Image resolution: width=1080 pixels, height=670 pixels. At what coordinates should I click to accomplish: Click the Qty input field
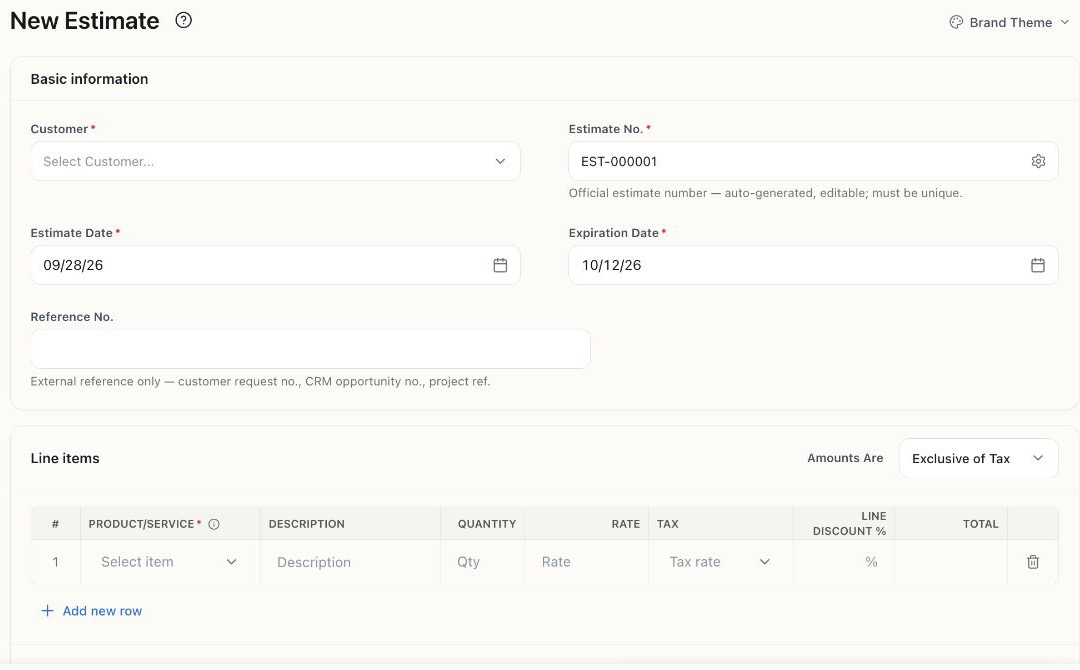(x=482, y=562)
